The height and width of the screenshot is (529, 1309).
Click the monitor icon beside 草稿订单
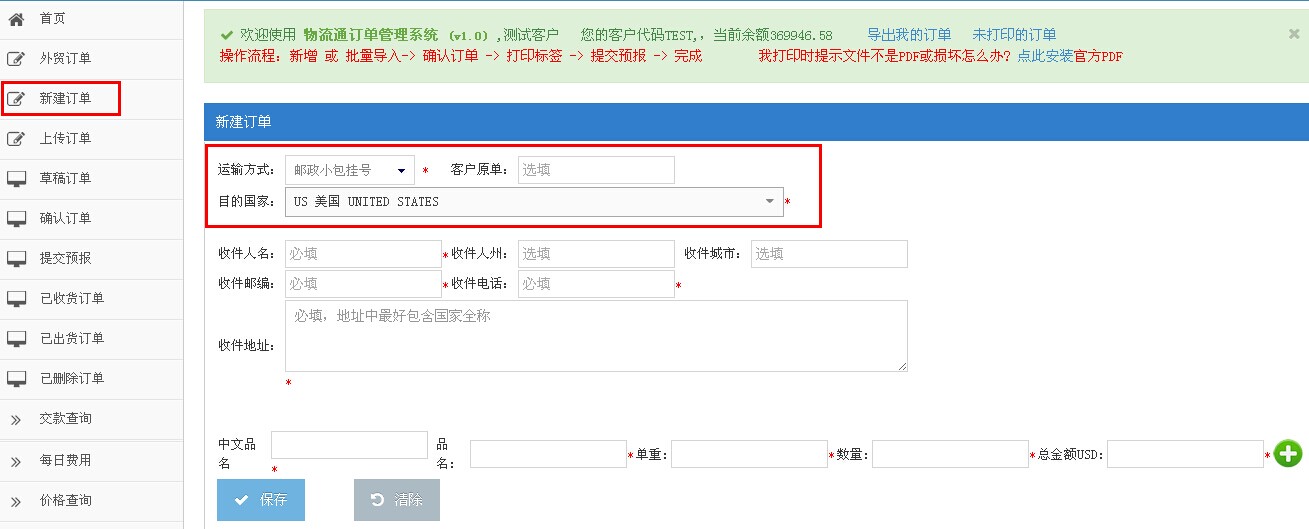(16, 178)
